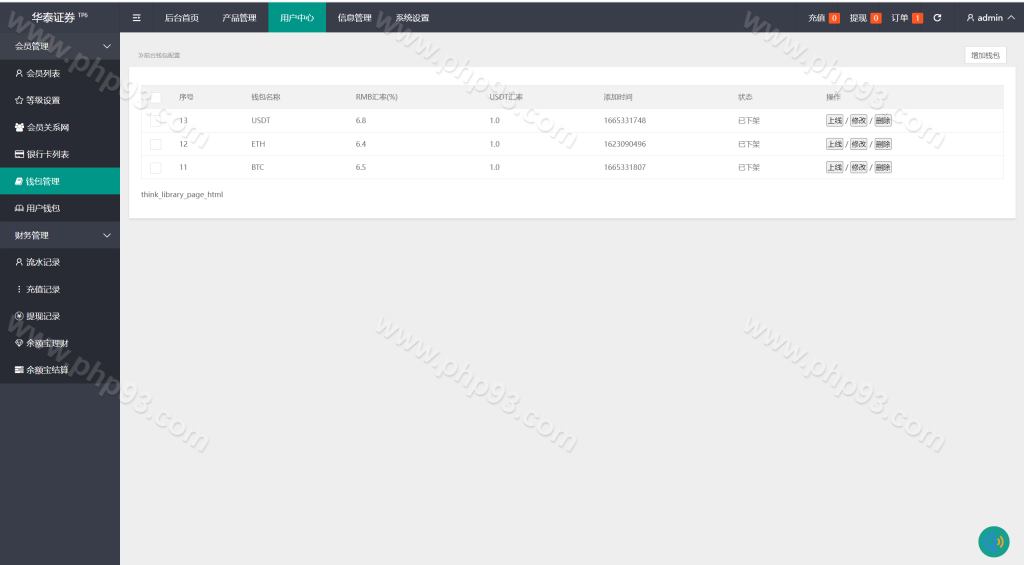Switch to the 产品管理 top tab
1024x565 pixels.
239,18
